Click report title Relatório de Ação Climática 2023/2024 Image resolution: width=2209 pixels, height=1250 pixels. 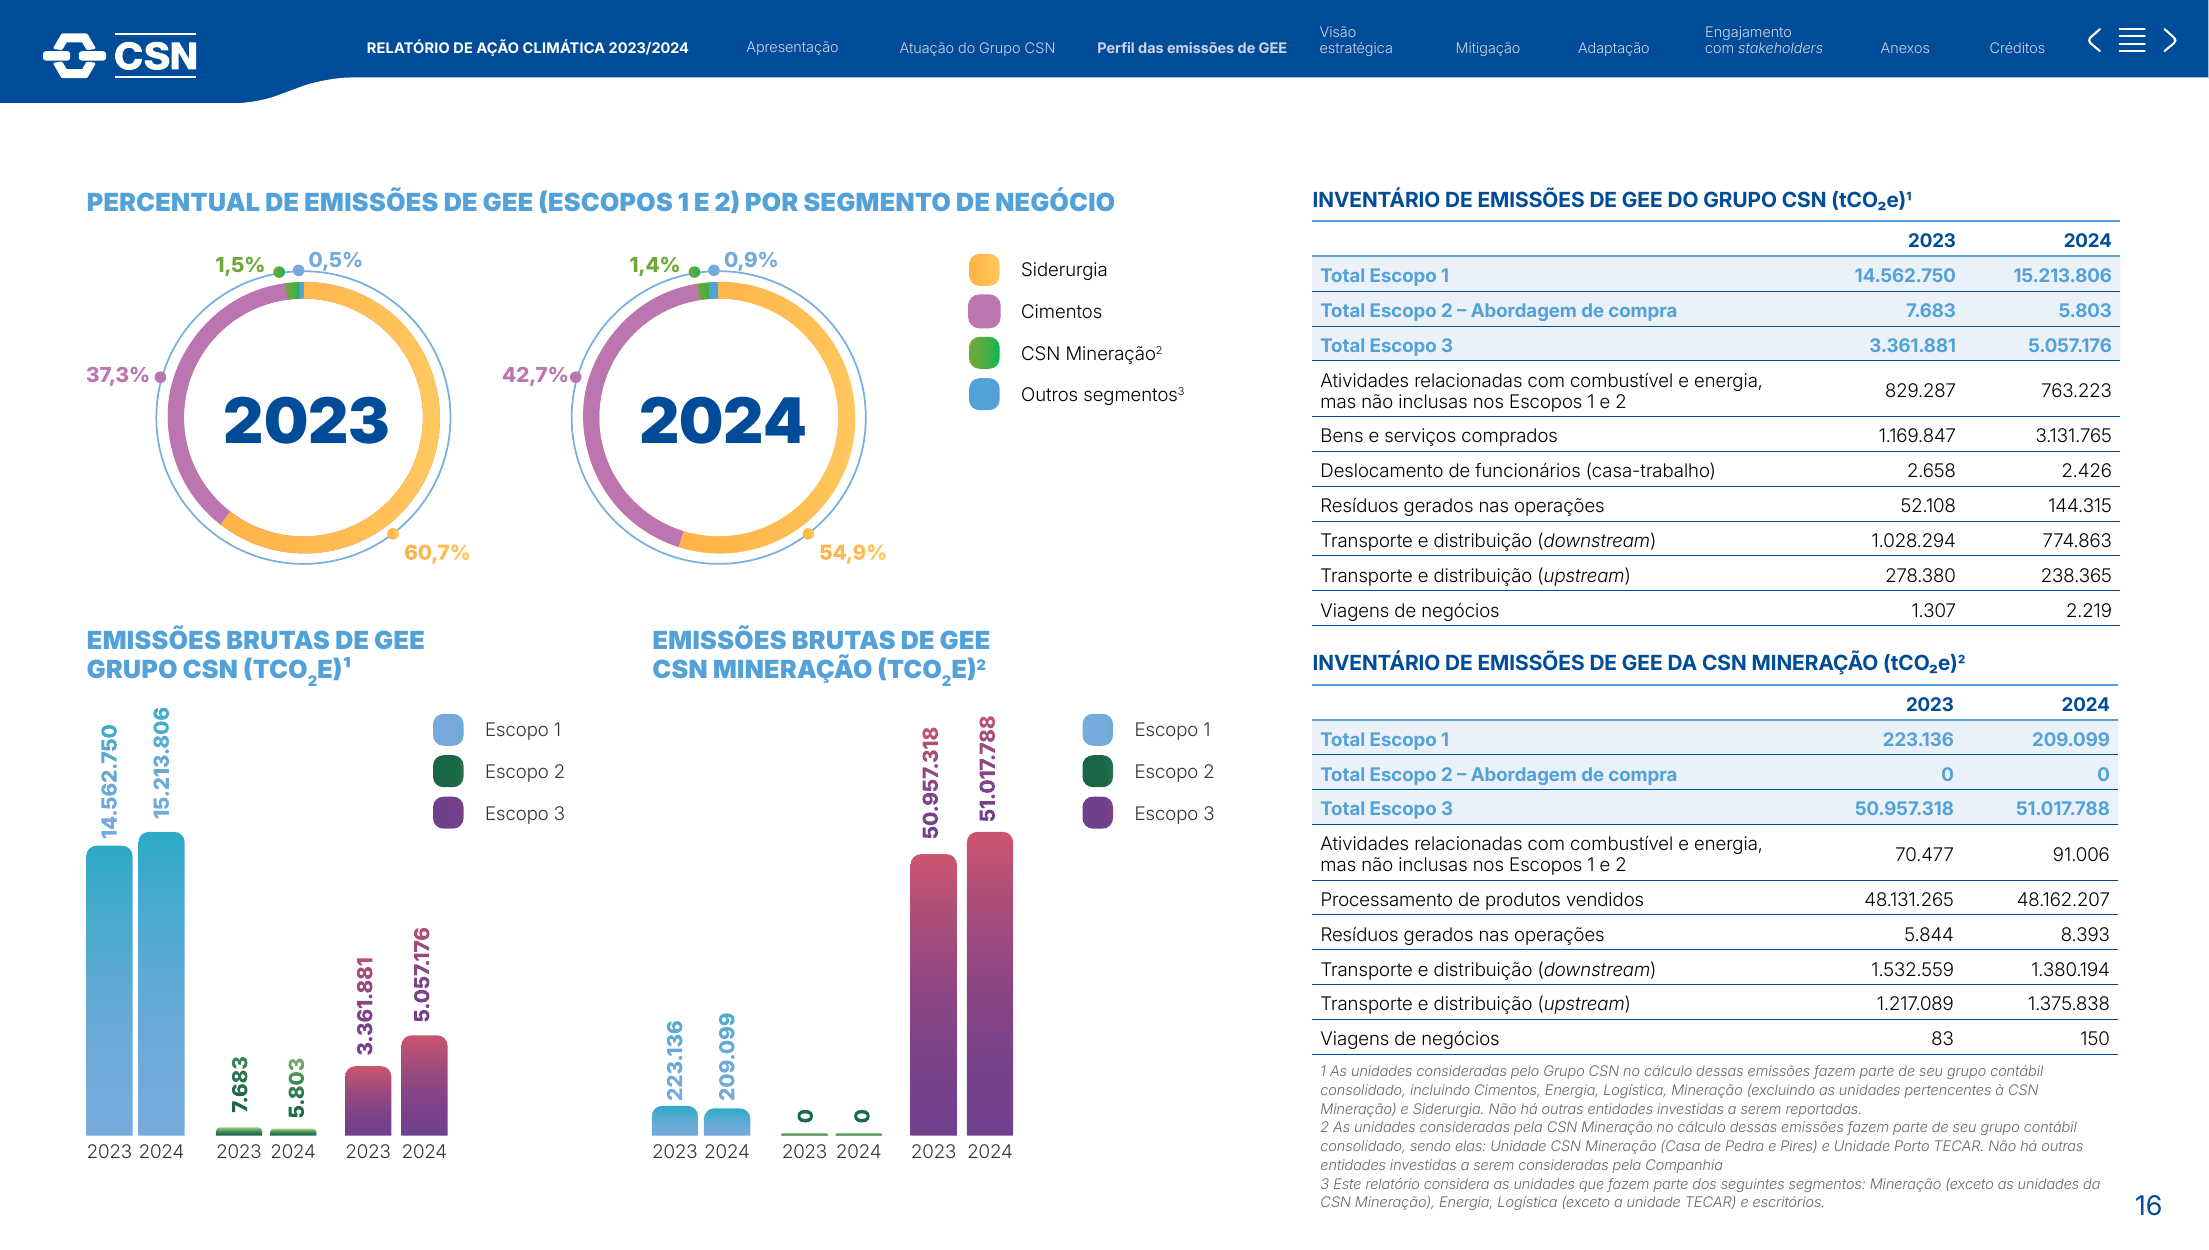pyautogui.click(x=527, y=48)
